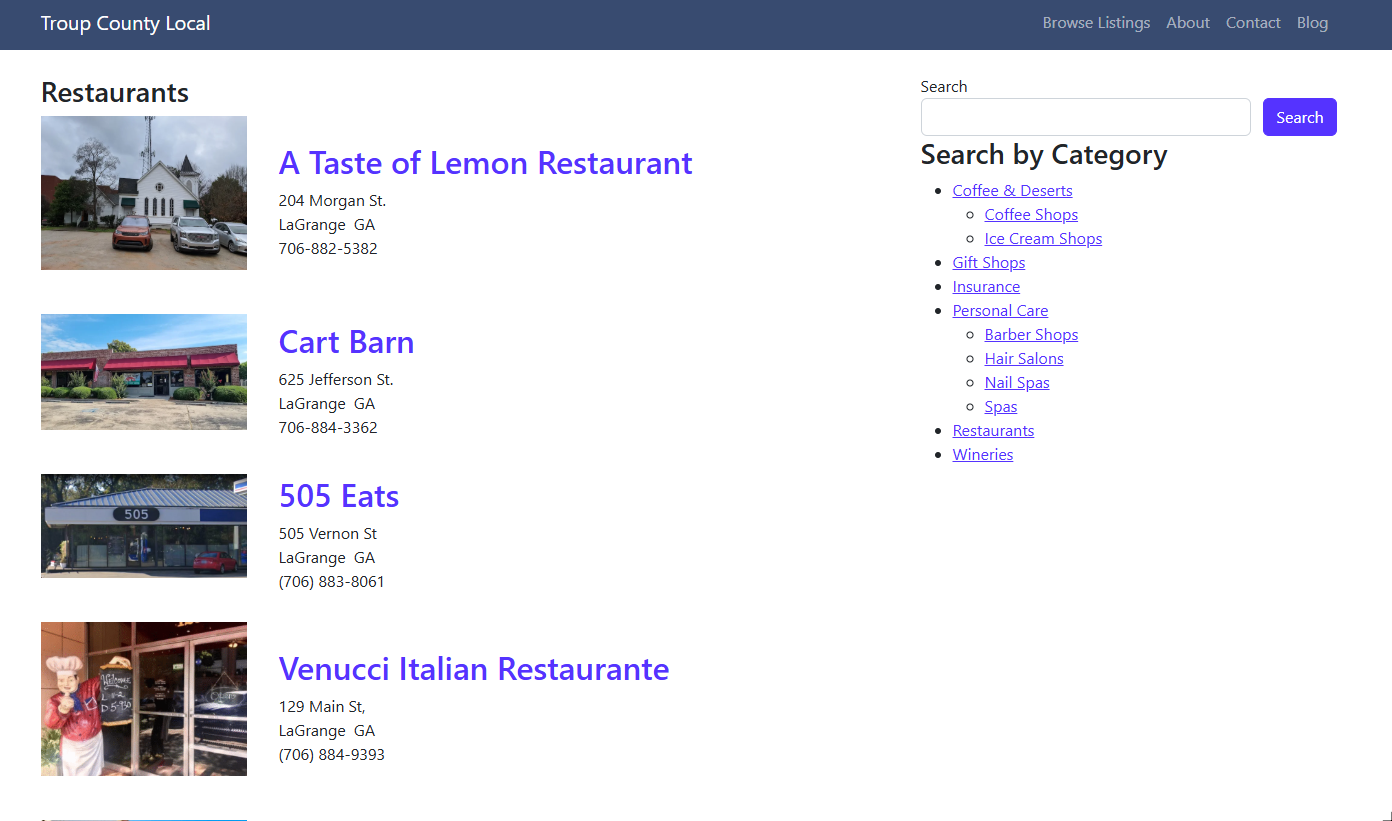Viewport: 1392px width, 821px height.
Task: Visit the Blog from top navigation
Action: [1312, 23]
